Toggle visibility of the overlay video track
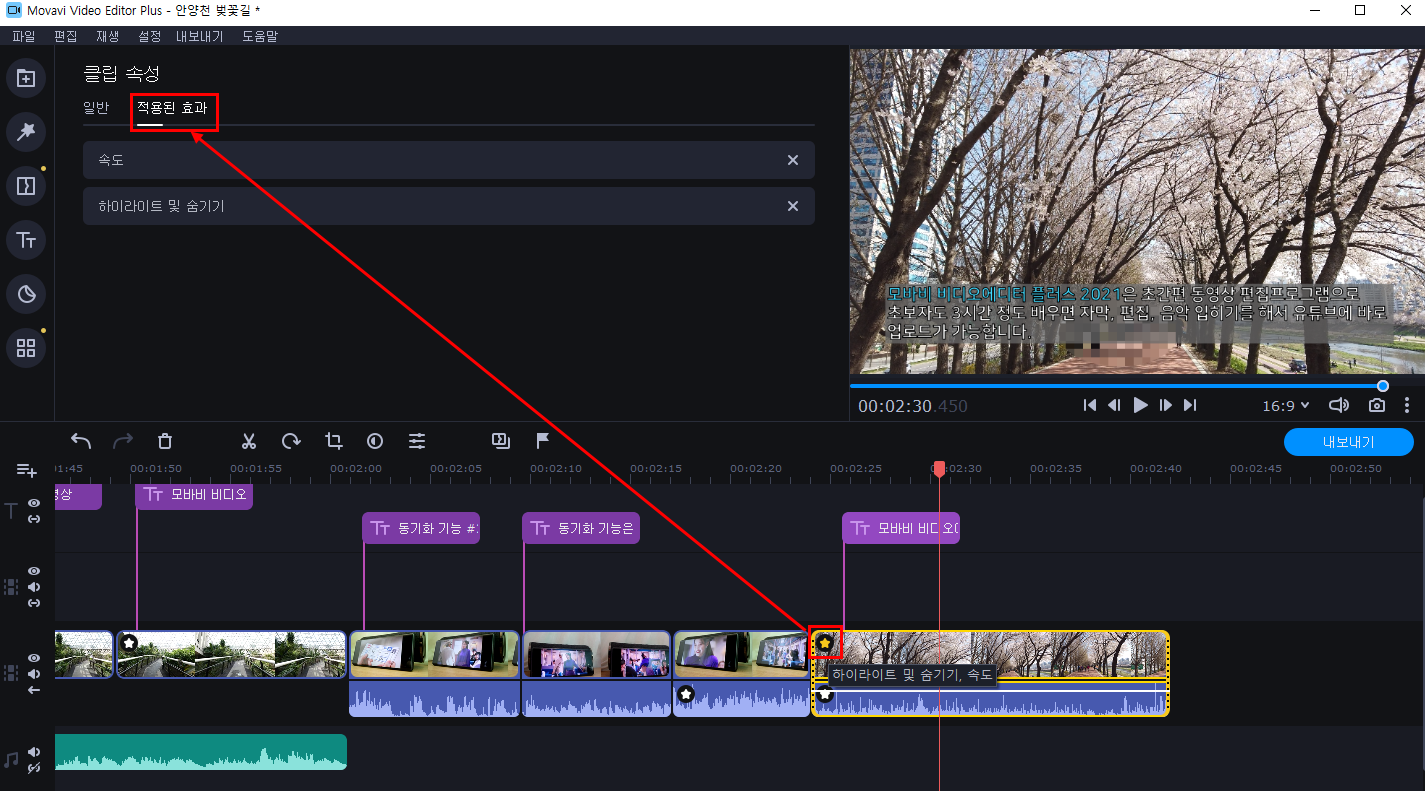The image size is (1425, 791). pyautogui.click(x=34, y=571)
